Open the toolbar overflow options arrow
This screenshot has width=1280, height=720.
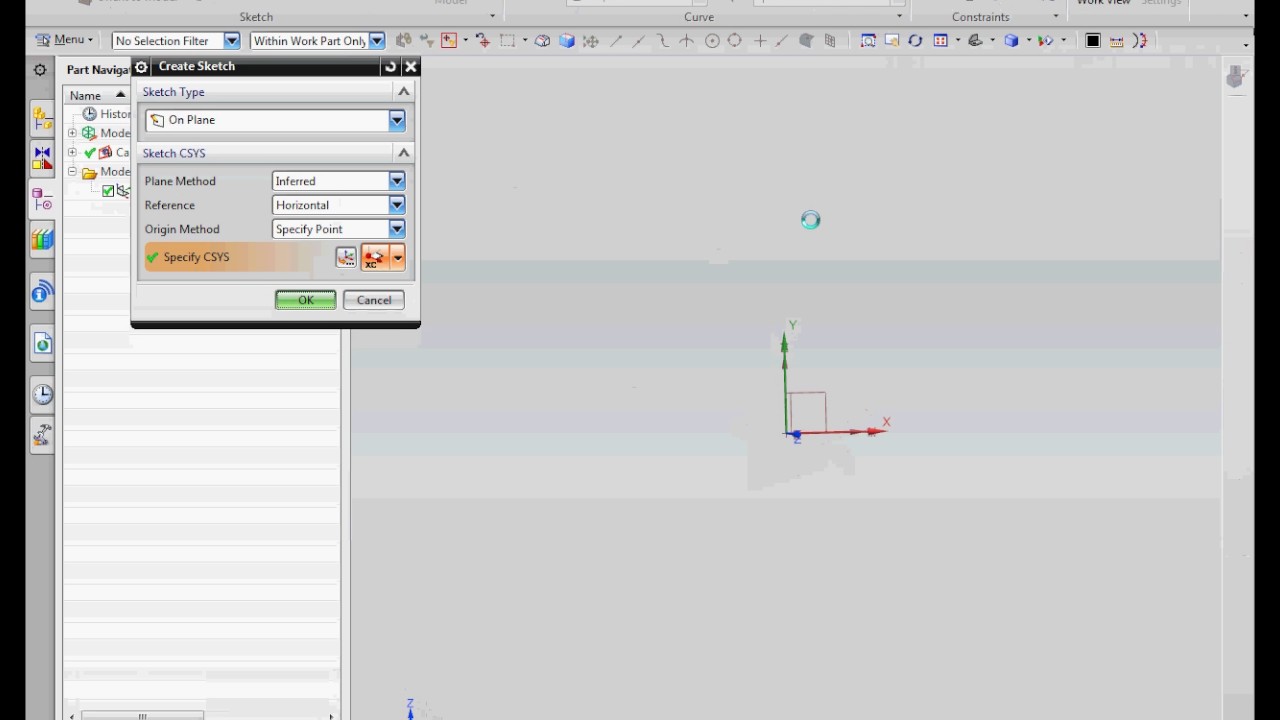pos(1245,44)
